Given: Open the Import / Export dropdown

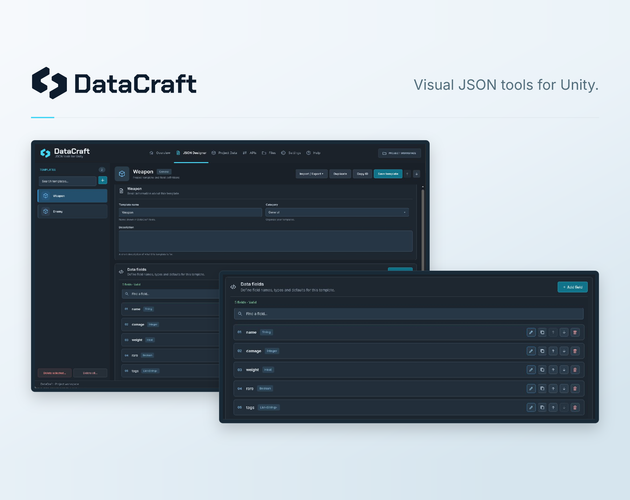Looking at the screenshot, I should coord(311,174).
